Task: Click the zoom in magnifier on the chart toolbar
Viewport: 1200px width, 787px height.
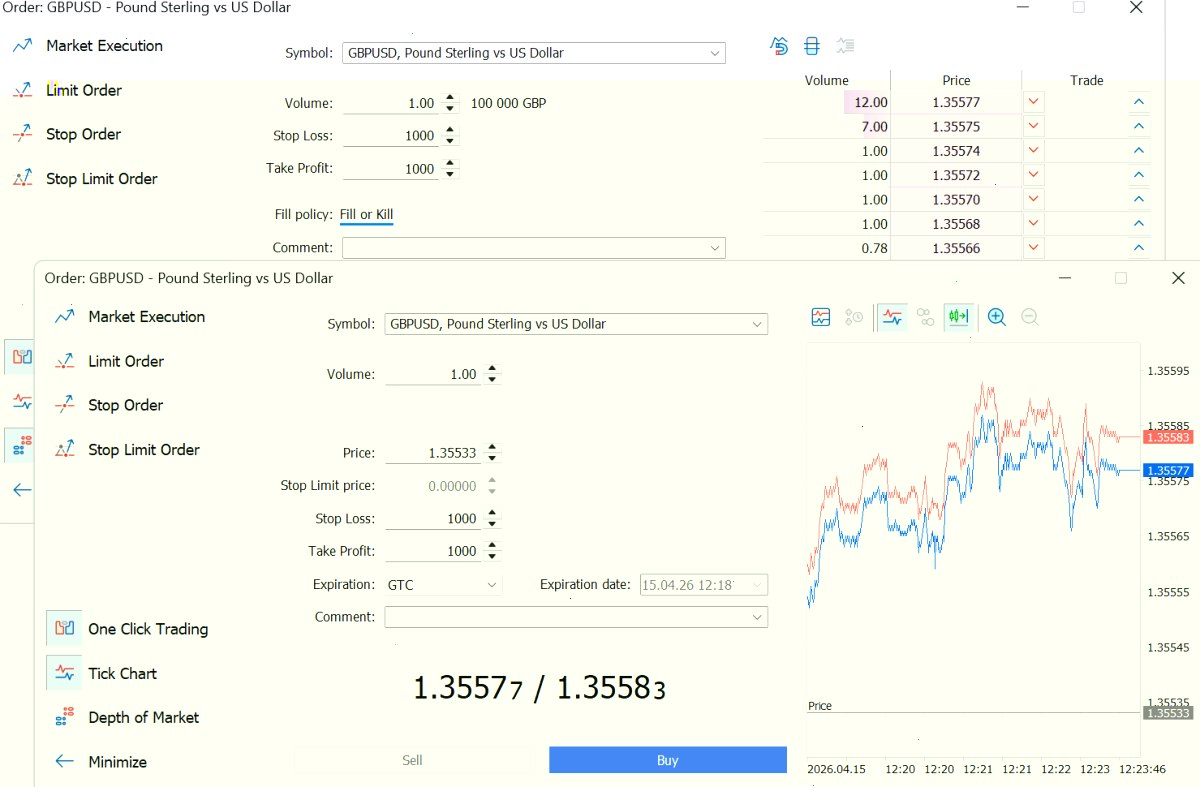Action: (996, 317)
